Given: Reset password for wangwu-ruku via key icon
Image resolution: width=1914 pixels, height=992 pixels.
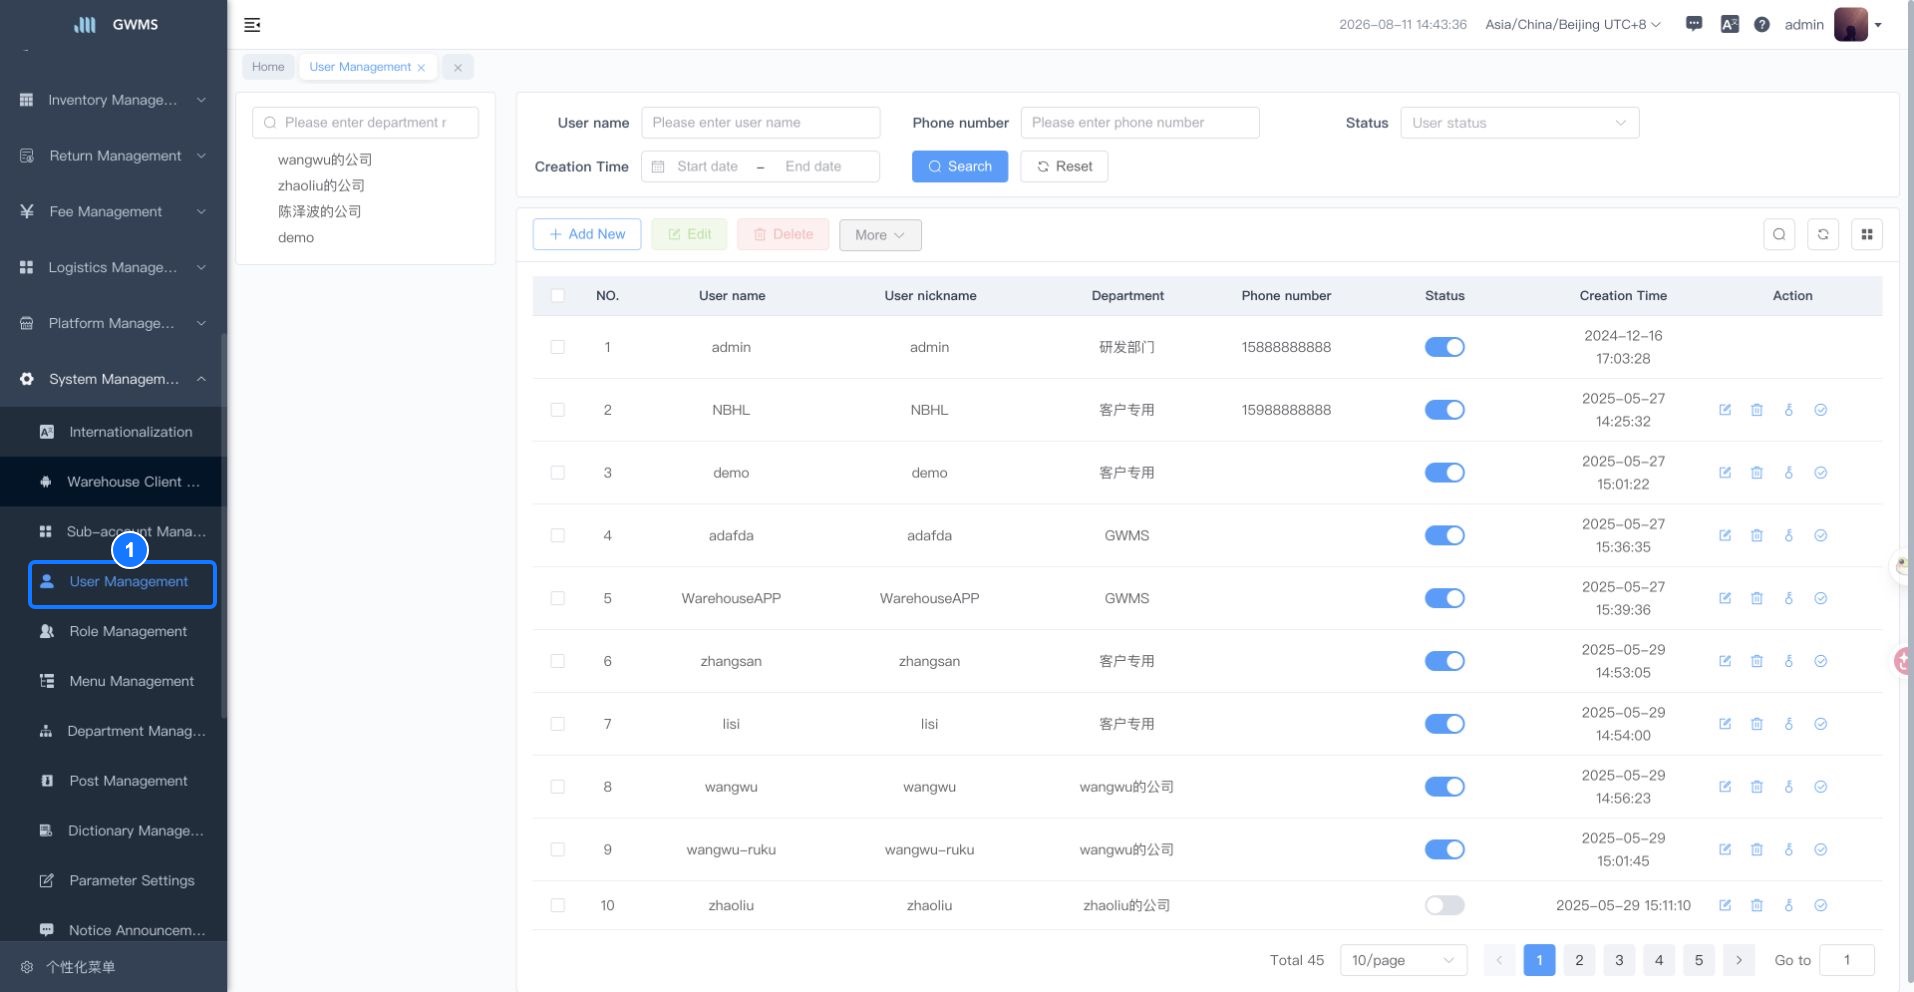Looking at the screenshot, I should coord(1789,850).
